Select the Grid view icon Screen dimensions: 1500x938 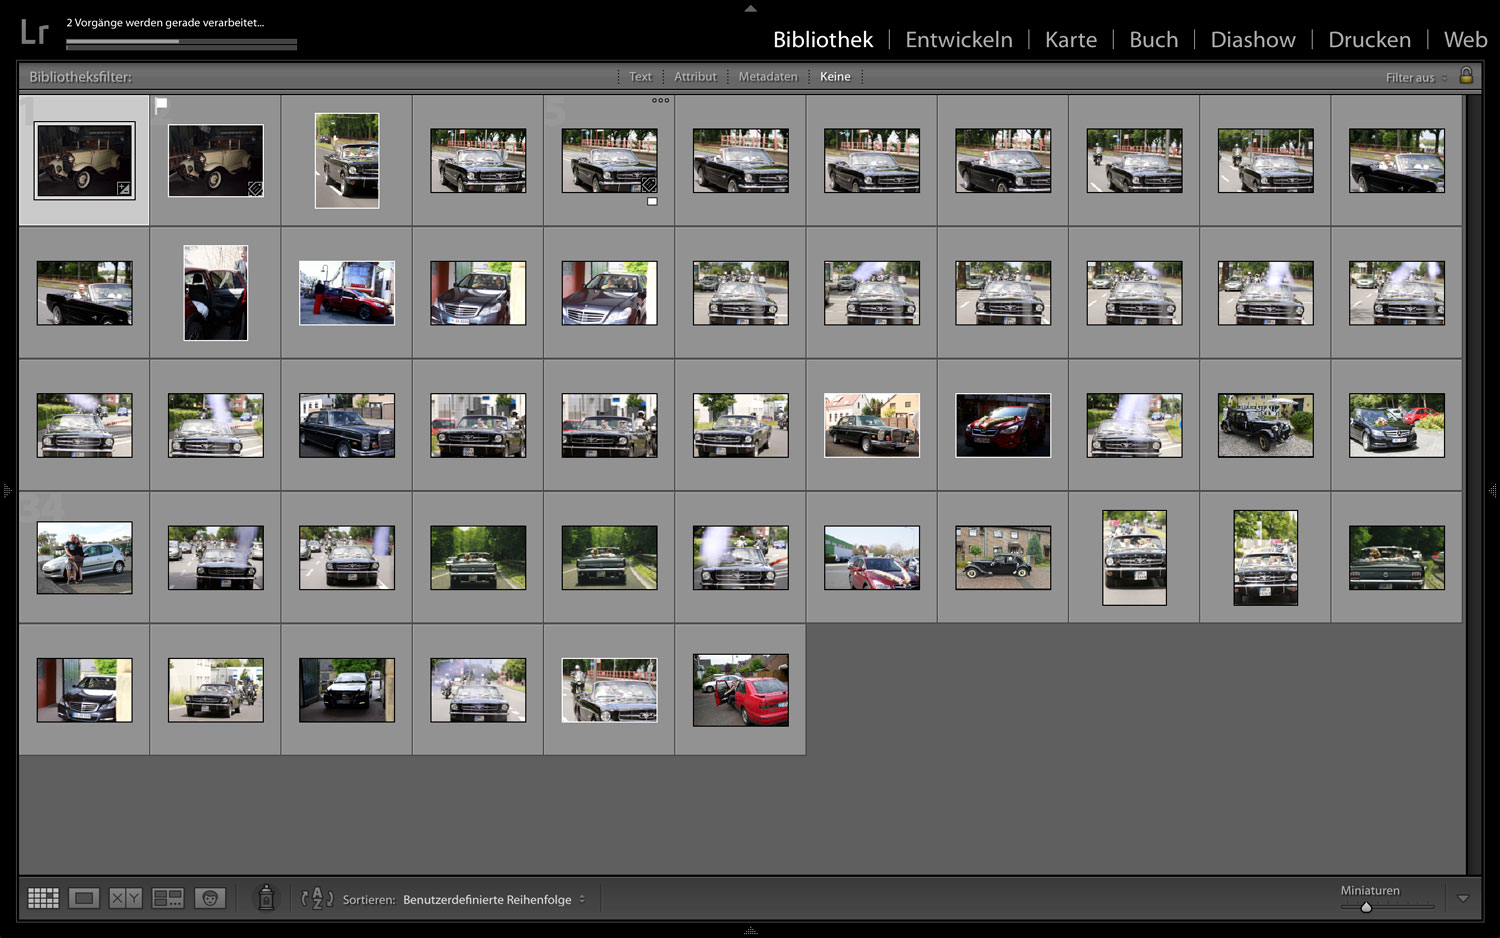[x=43, y=898]
